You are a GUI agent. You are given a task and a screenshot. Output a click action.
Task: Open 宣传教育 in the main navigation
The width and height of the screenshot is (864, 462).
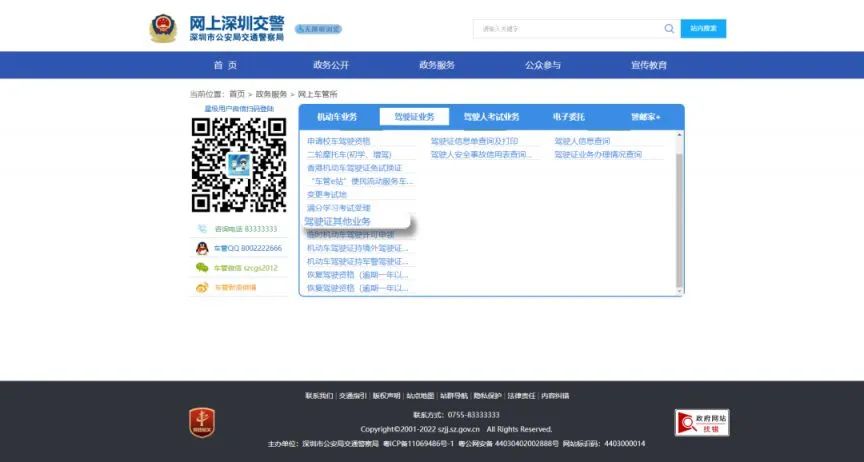(649, 65)
